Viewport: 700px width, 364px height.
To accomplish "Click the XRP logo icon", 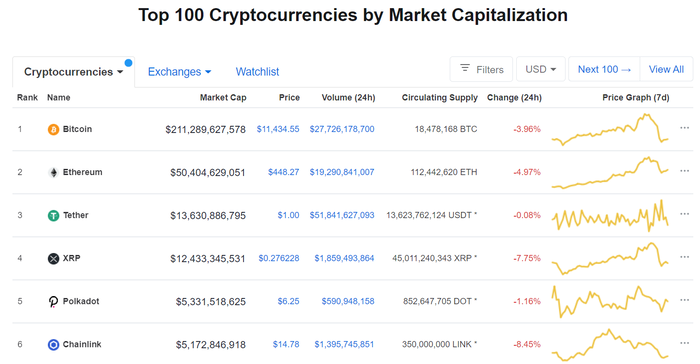I will coord(53,259).
